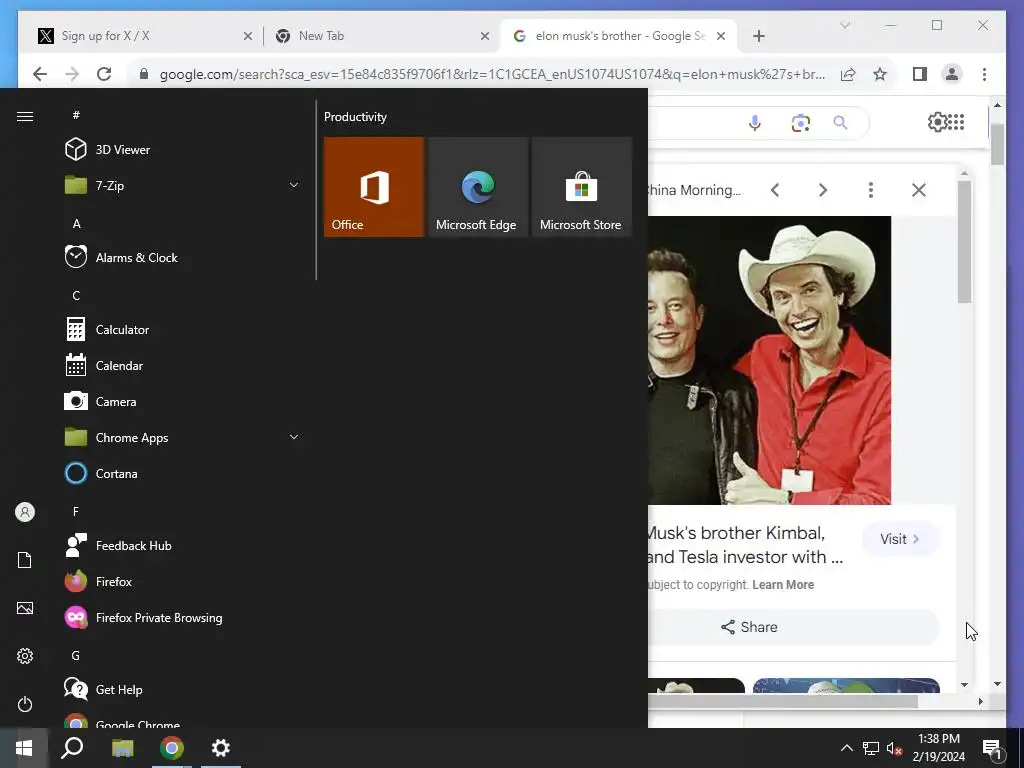Click the Windows Start button

coord(24,748)
